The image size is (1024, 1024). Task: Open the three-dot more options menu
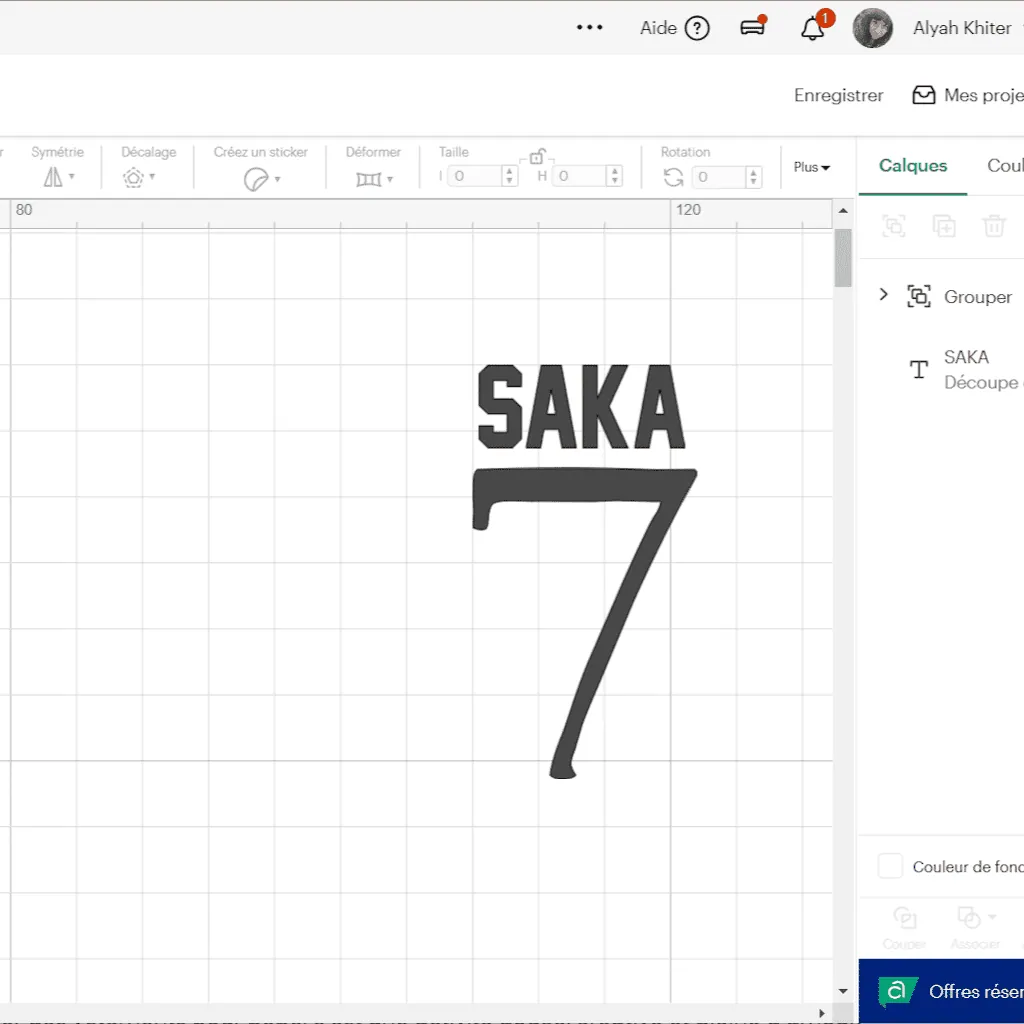point(589,27)
